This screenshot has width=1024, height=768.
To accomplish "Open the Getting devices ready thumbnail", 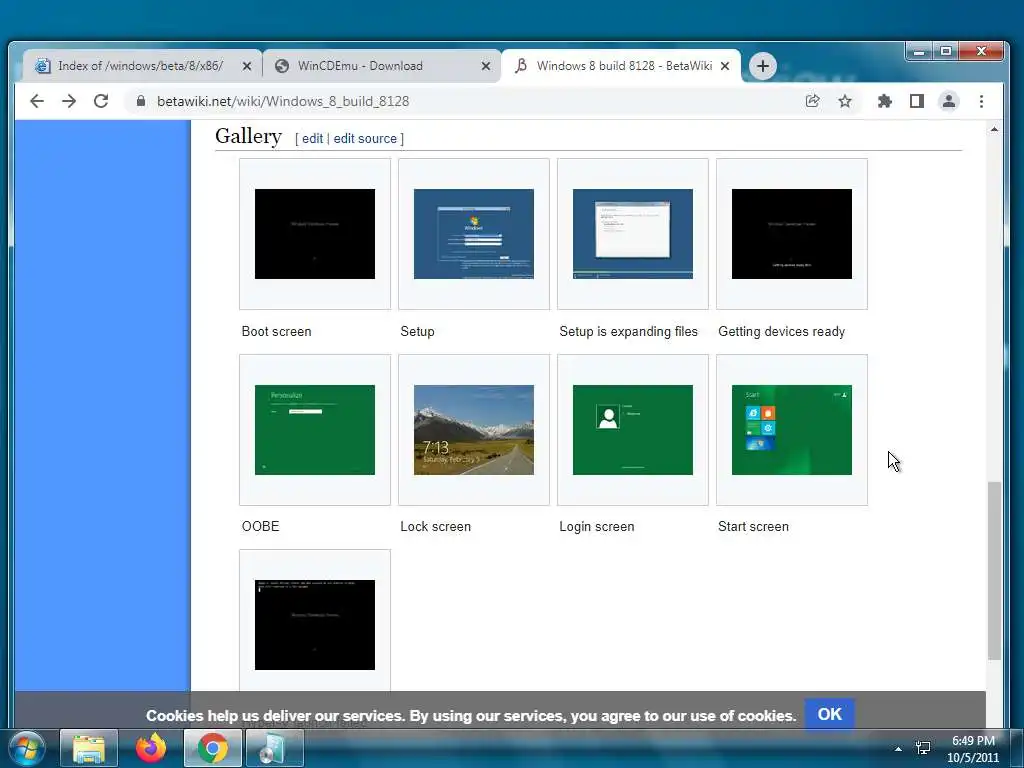I will click(x=792, y=234).
